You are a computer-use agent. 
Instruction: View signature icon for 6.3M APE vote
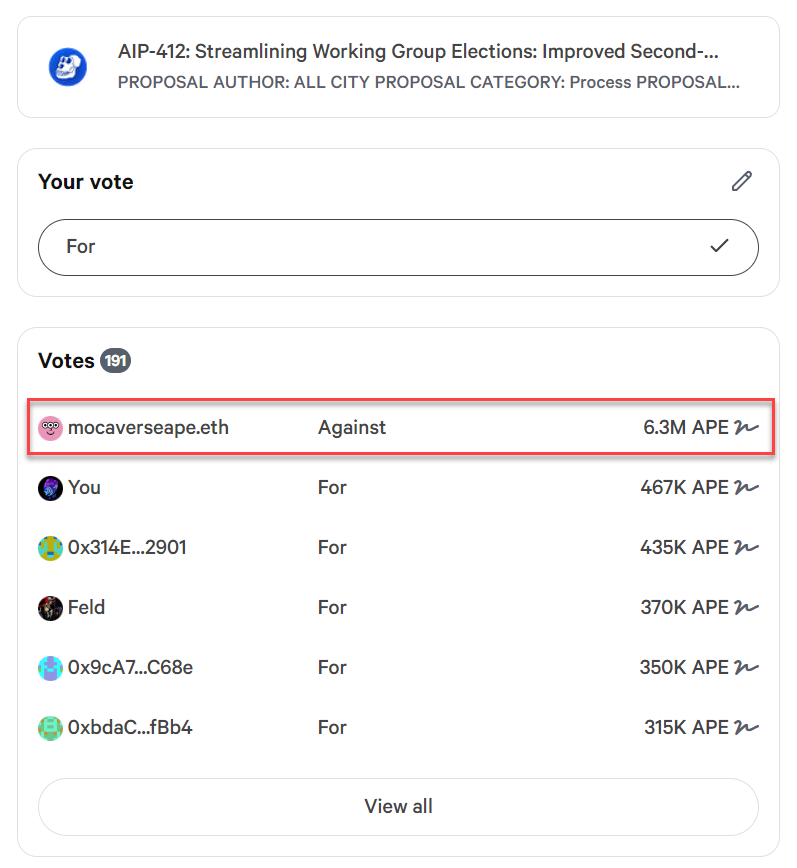747,427
